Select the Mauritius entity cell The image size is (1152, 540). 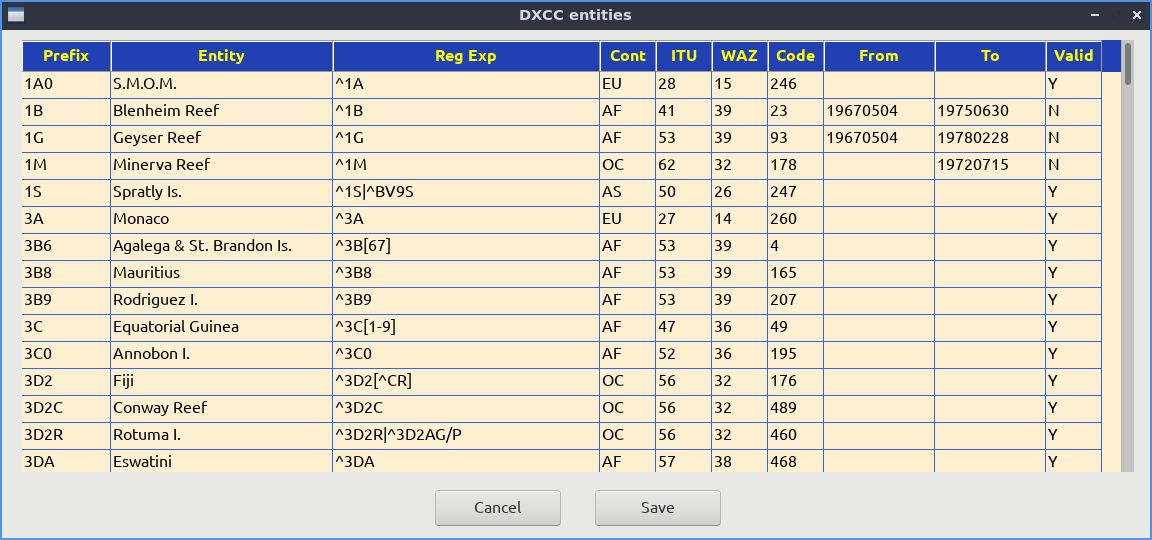pyautogui.click(x=221, y=273)
